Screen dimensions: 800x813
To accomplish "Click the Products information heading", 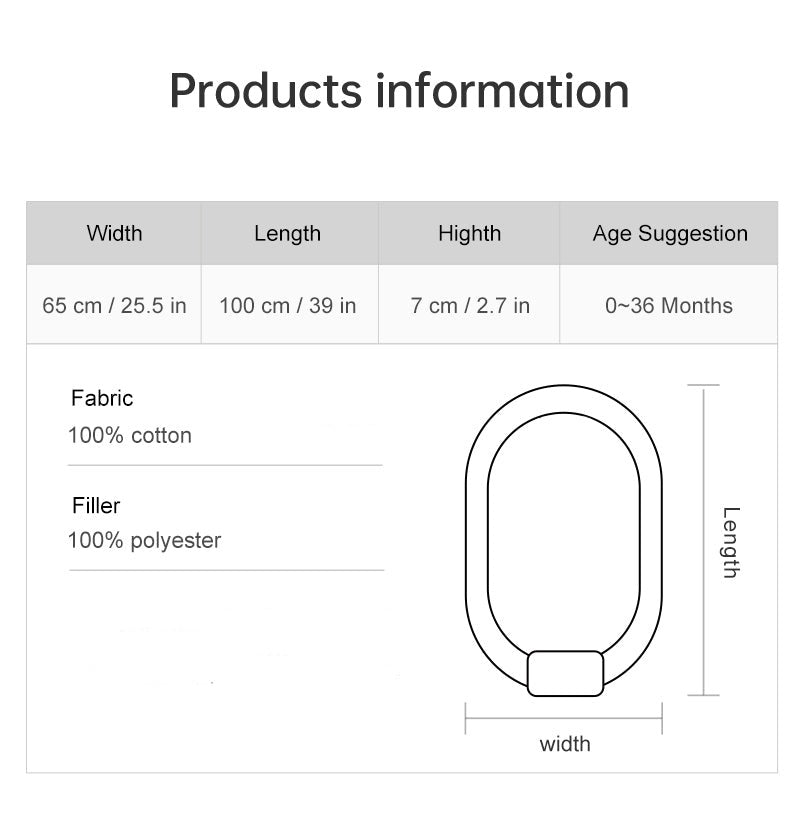I will (399, 91).
